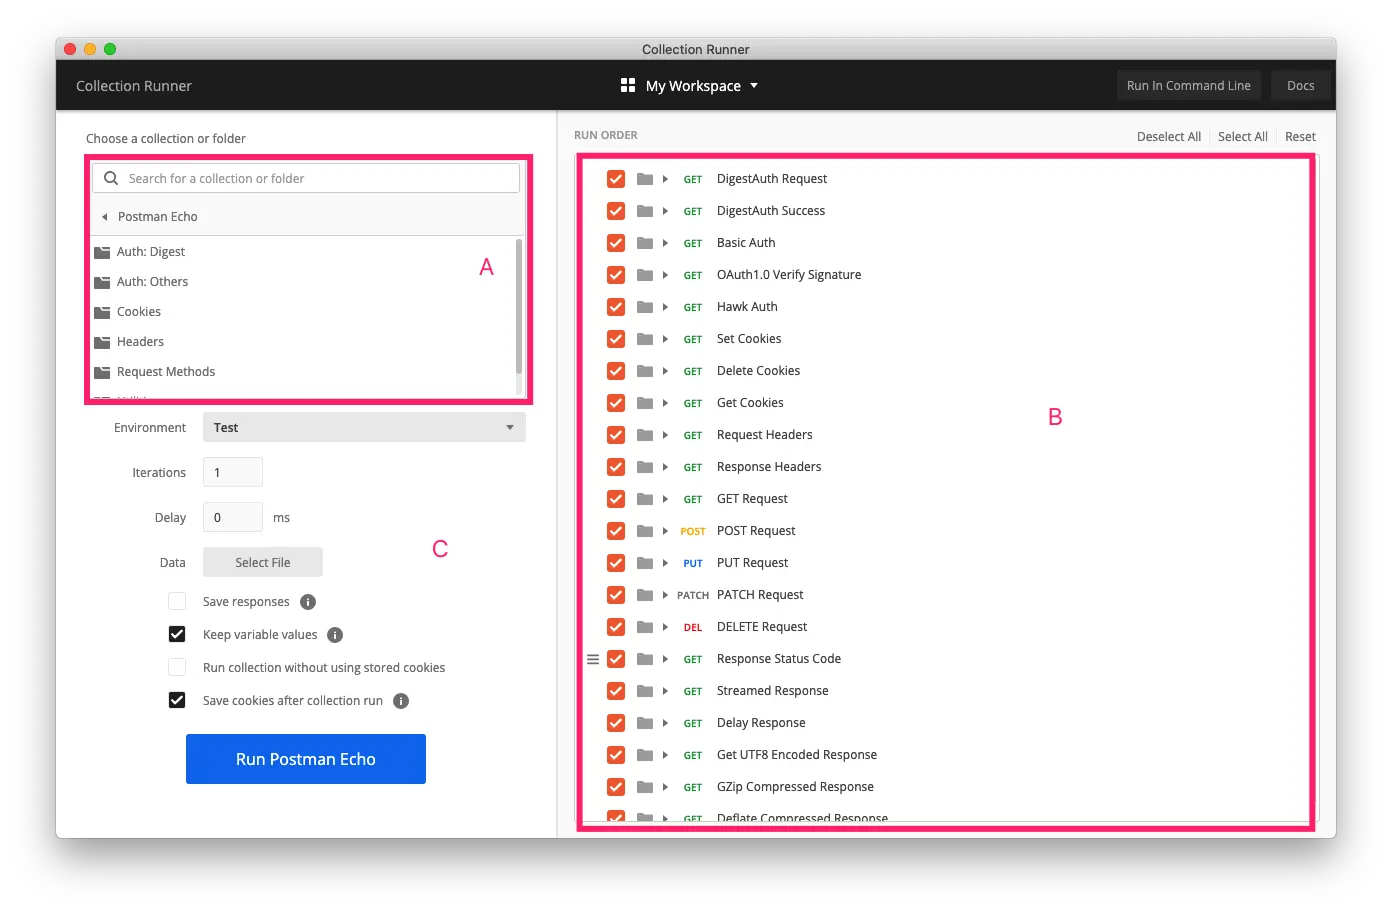Click folder icon in DELETE Request row
This screenshot has height=912, width=1392.
[645, 627]
